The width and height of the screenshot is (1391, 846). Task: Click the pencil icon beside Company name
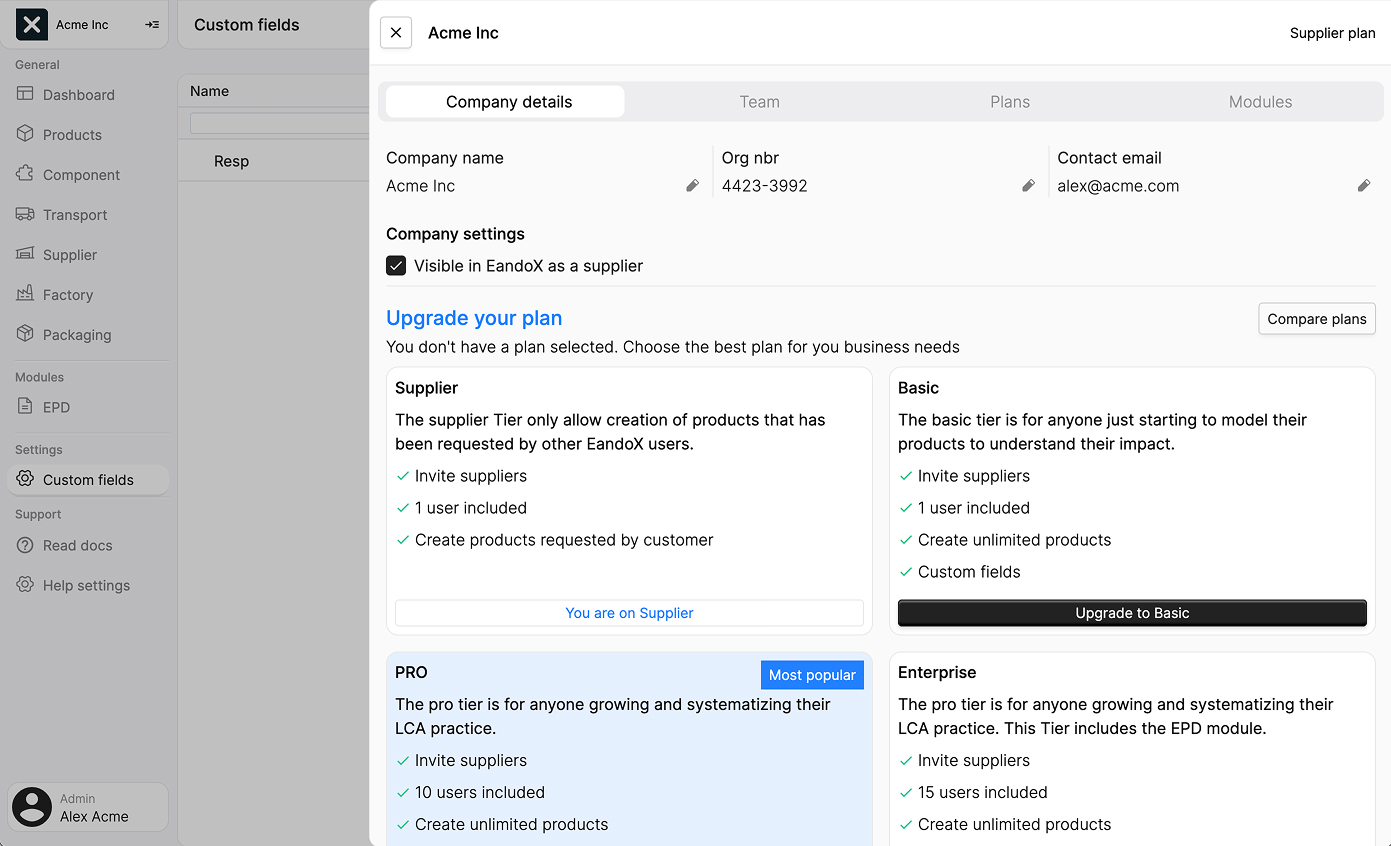coord(692,186)
